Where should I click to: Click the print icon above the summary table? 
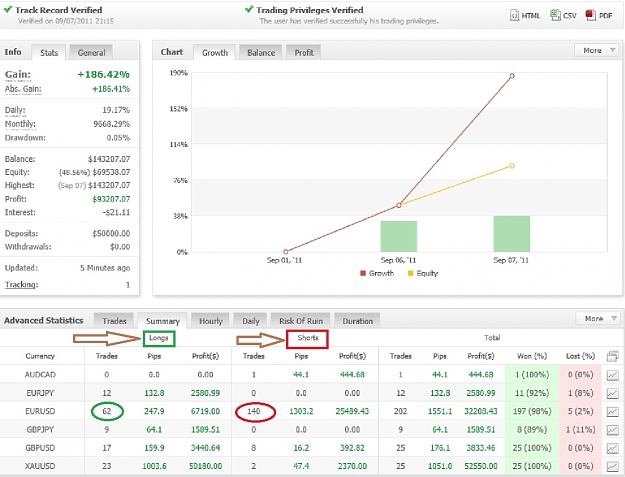(x=613, y=356)
